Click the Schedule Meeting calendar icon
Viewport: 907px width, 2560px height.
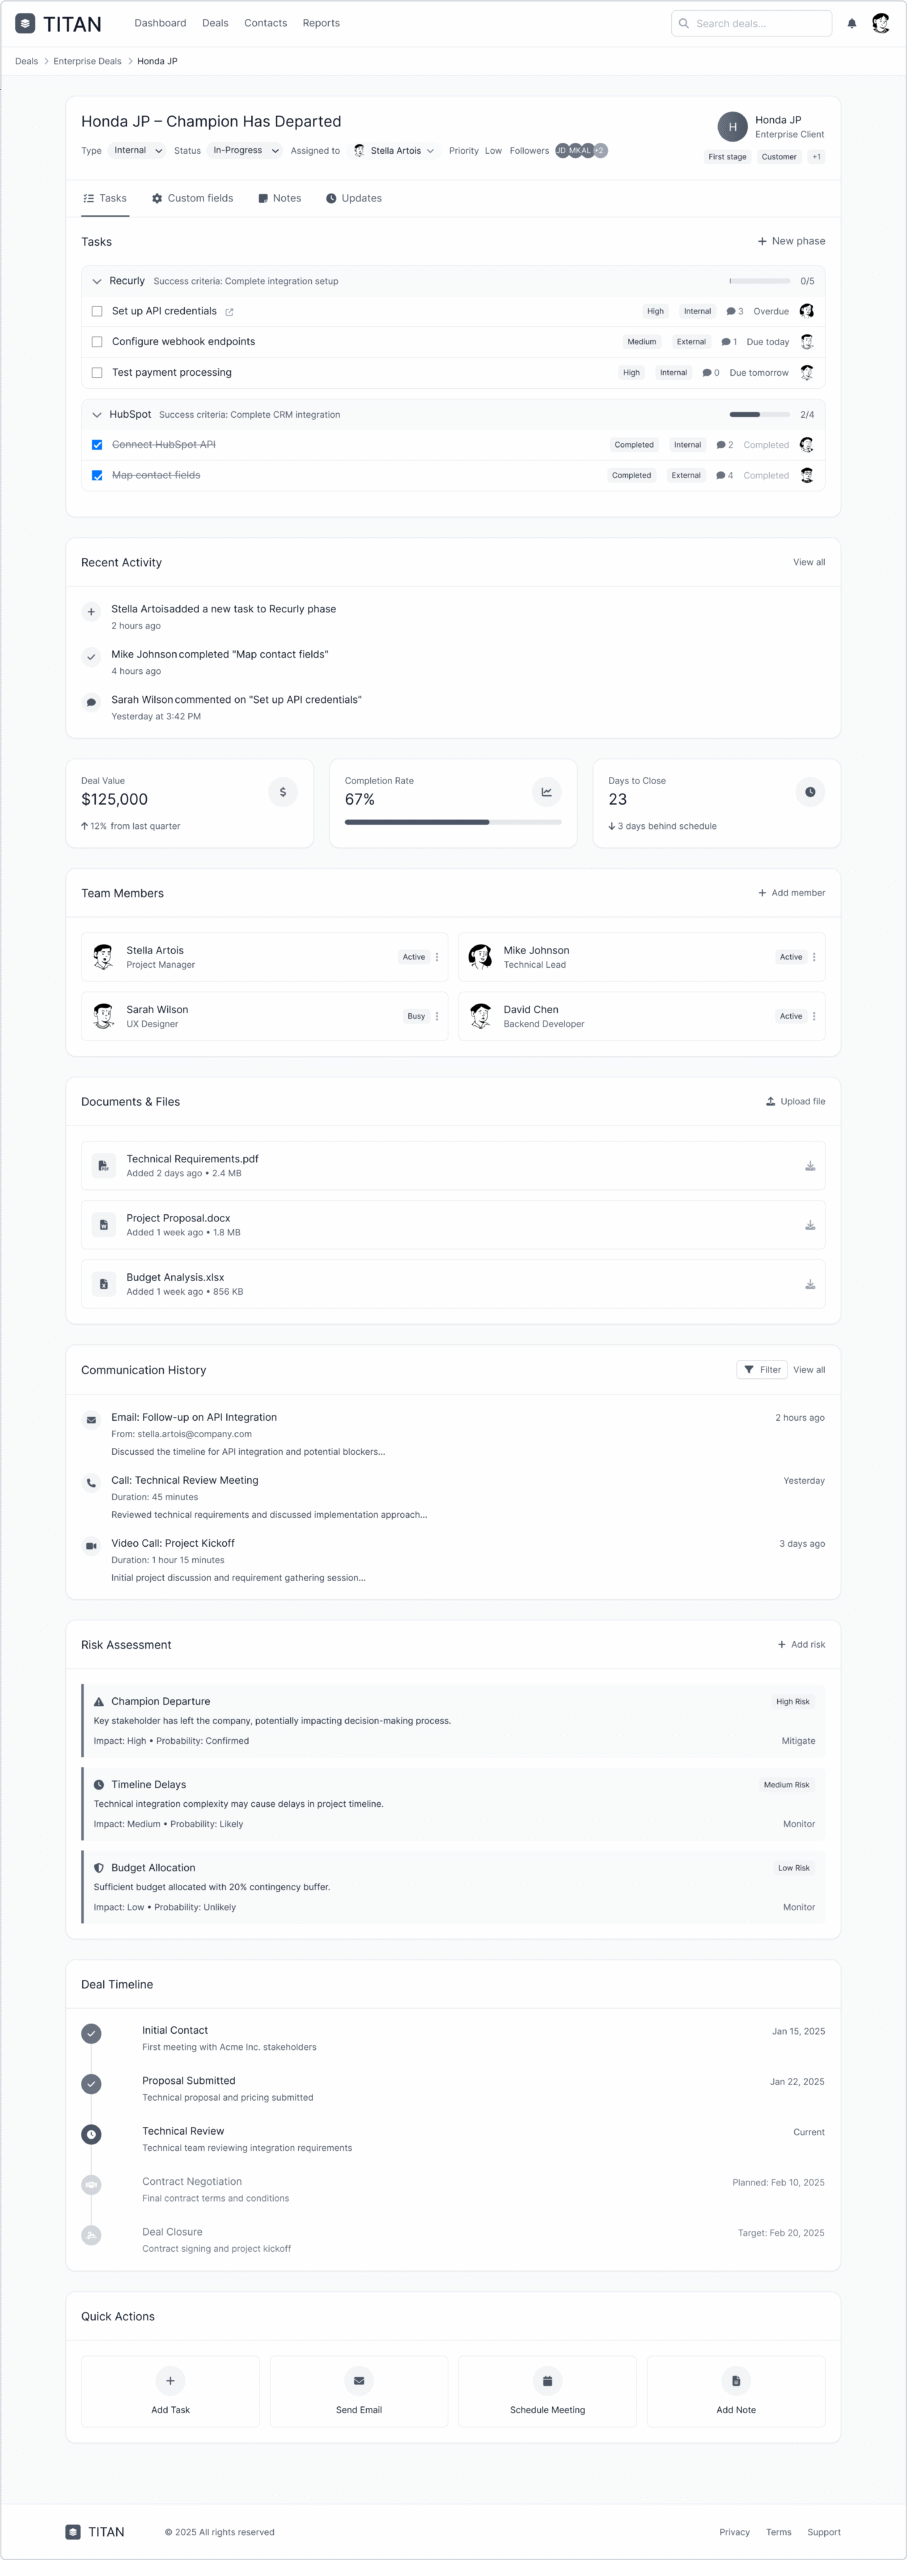547,2380
